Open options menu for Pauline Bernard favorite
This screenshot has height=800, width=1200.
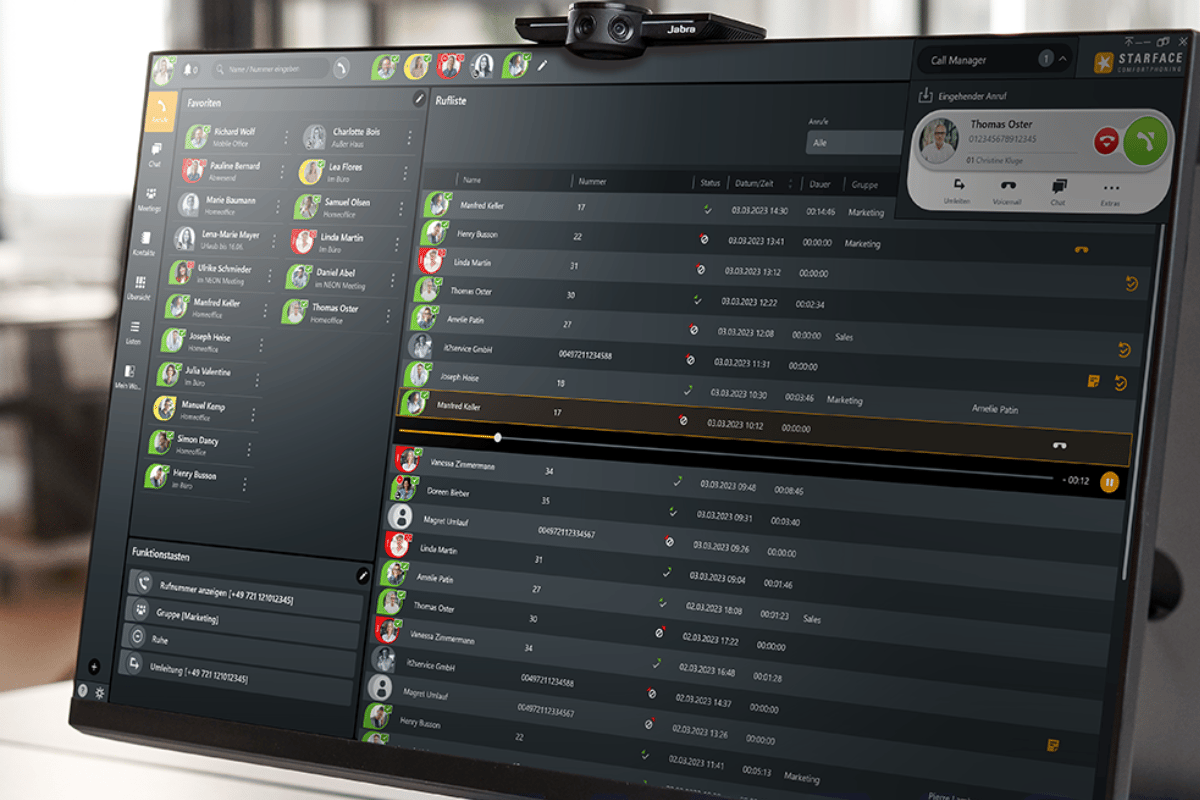[282, 171]
